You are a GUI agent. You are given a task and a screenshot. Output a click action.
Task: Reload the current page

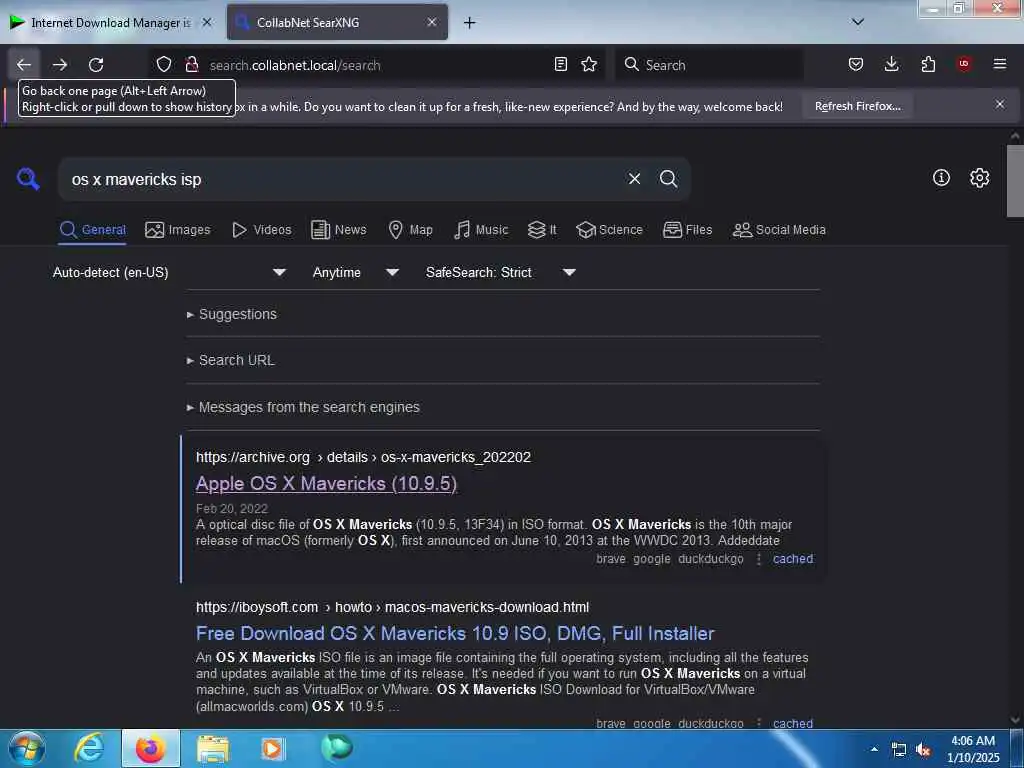pos(96,65)
